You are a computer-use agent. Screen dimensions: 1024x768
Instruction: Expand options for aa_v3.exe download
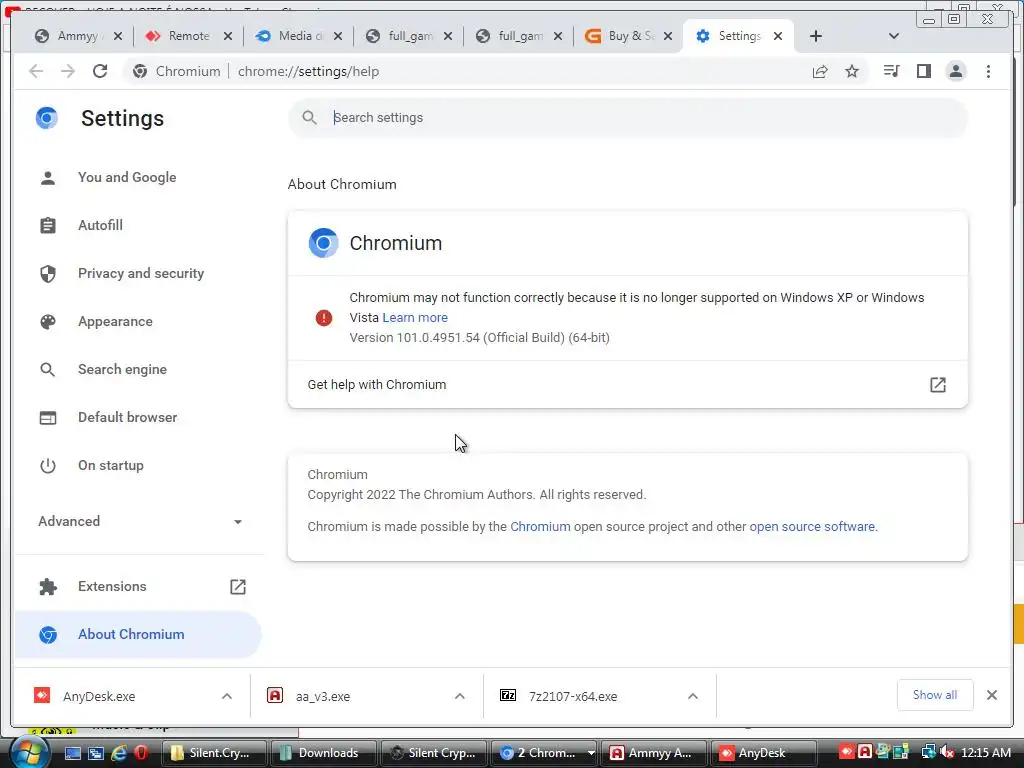coord(460,696)
